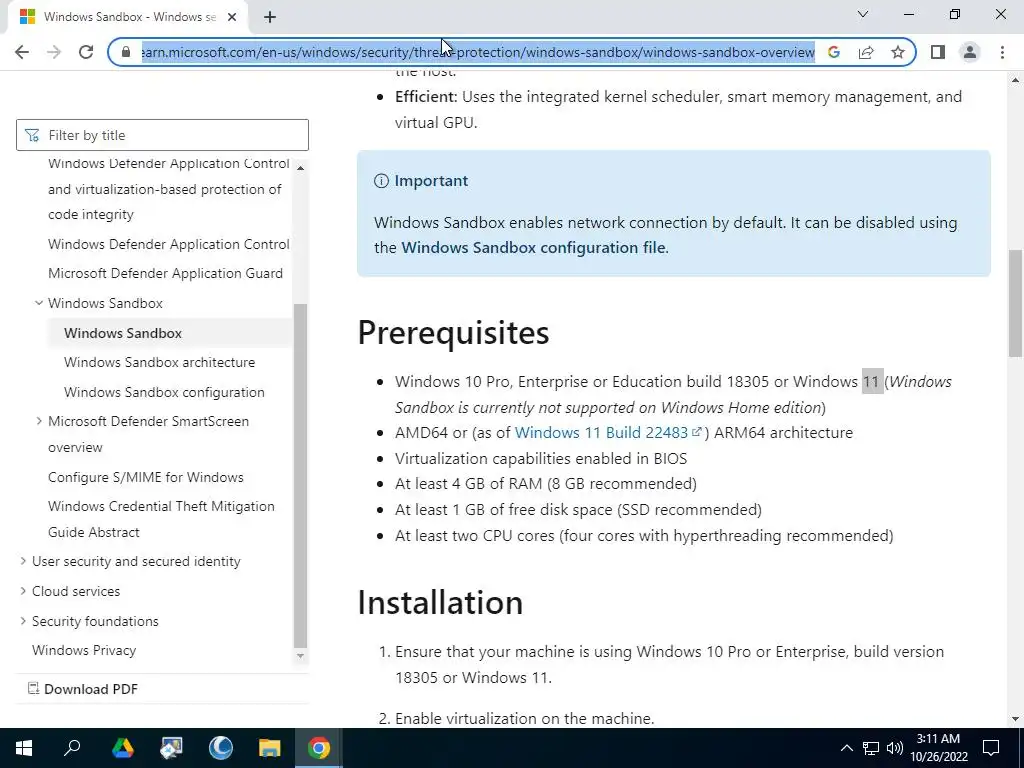The width and height of the screenshot is (1024, 768).
Task: Click 'Virtualization capabilities enabled in BIOS' text
Action: pos(541,458)
